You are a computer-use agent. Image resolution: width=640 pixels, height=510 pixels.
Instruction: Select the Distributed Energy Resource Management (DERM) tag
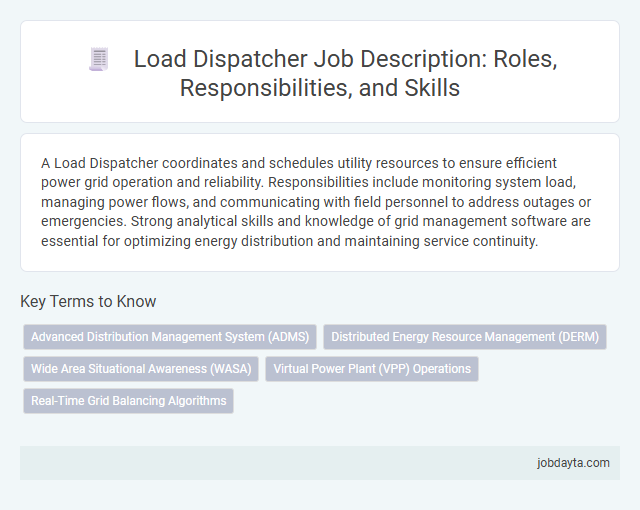[x=465, y=337]
